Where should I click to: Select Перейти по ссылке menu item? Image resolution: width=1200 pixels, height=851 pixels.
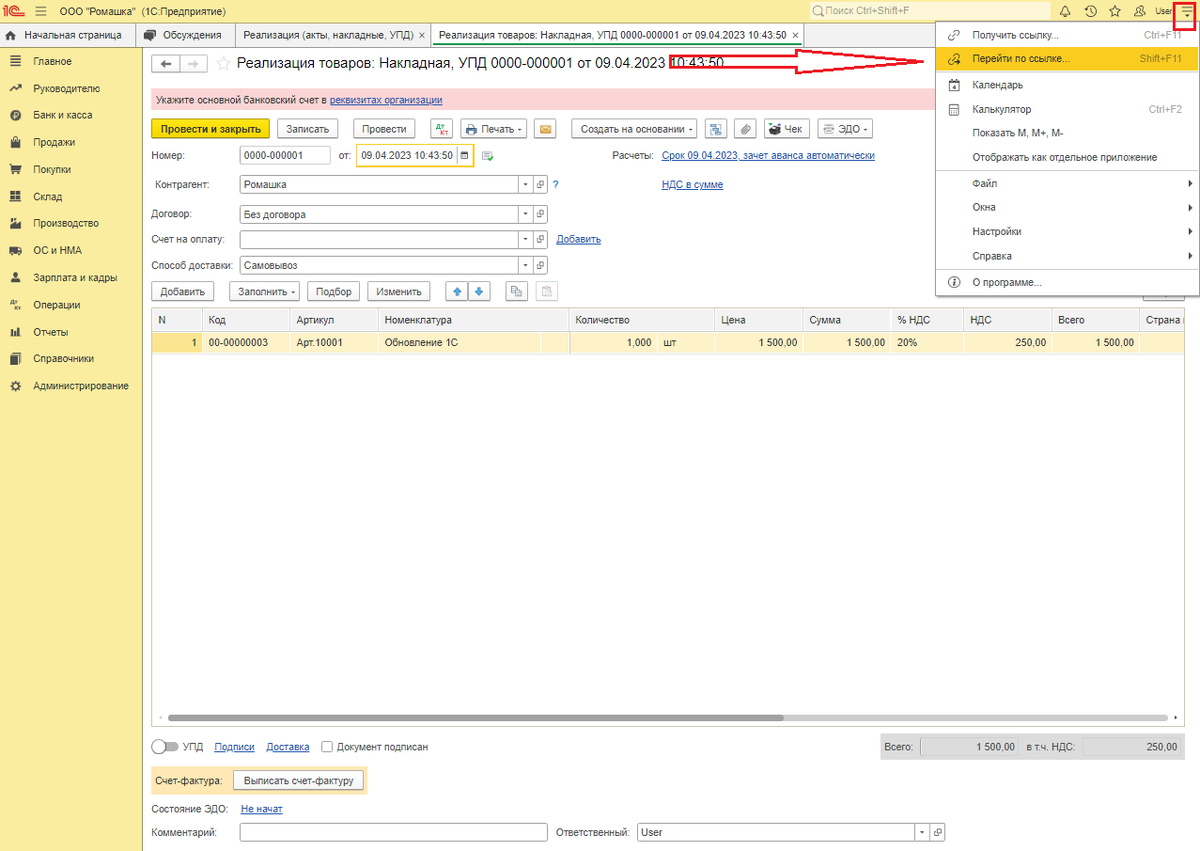[1066, 59]
